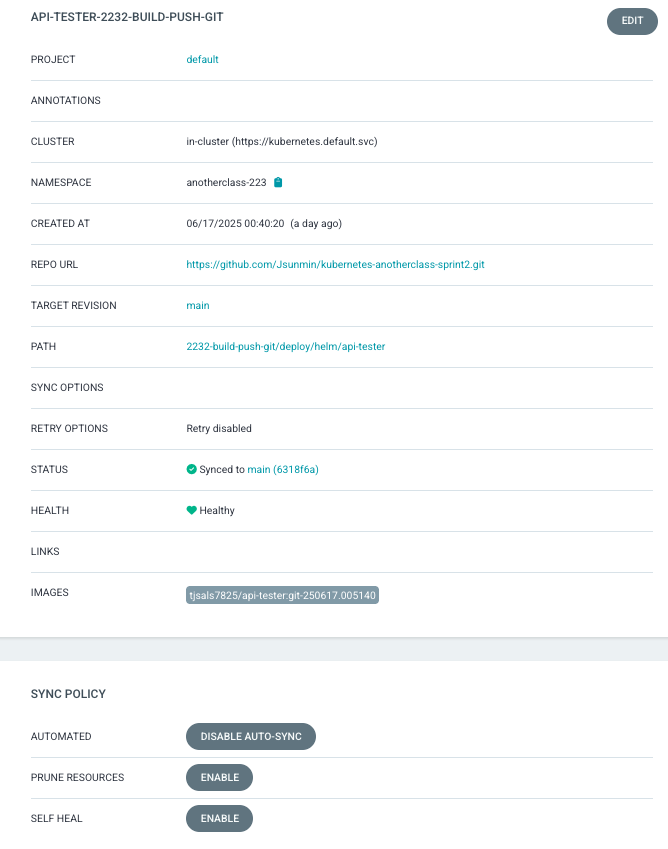The width and height of the screenshot is (668, 849).
Task: Click the synced revision main (6318f6a) link
Action: pos(283,469)
